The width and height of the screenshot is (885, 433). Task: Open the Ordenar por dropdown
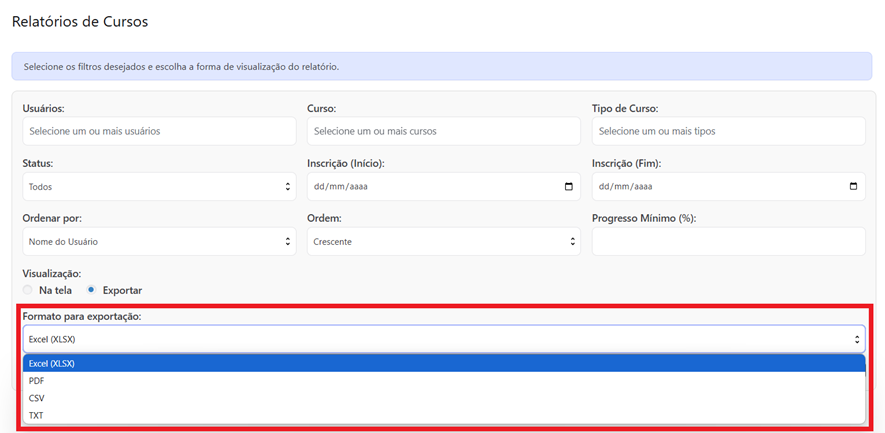(x=159, y=242)
